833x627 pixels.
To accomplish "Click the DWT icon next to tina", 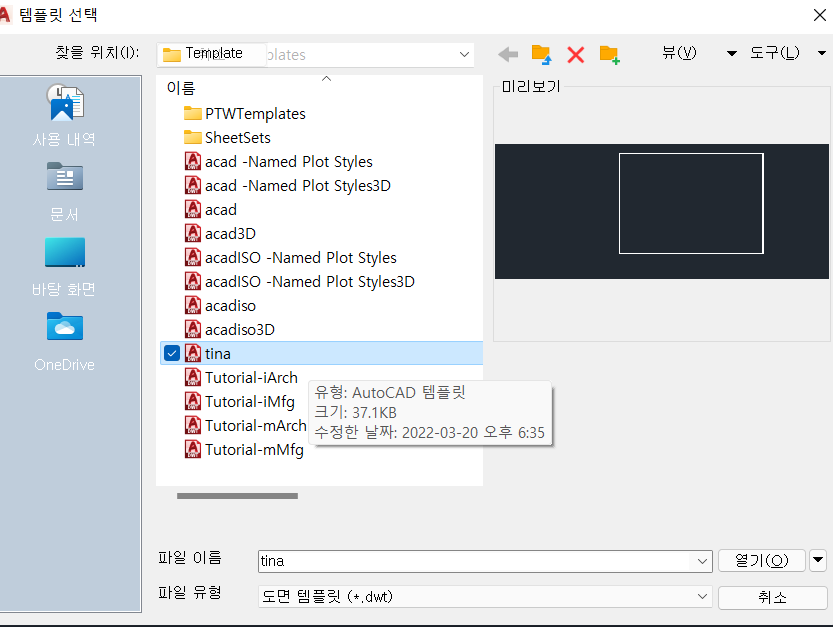I will pyautogui.click(x=193, y=353).
